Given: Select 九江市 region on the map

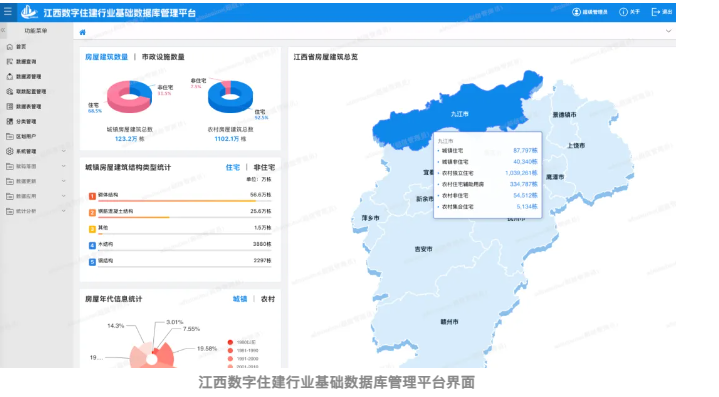Looking at the screenshot, I should (459, 114).
